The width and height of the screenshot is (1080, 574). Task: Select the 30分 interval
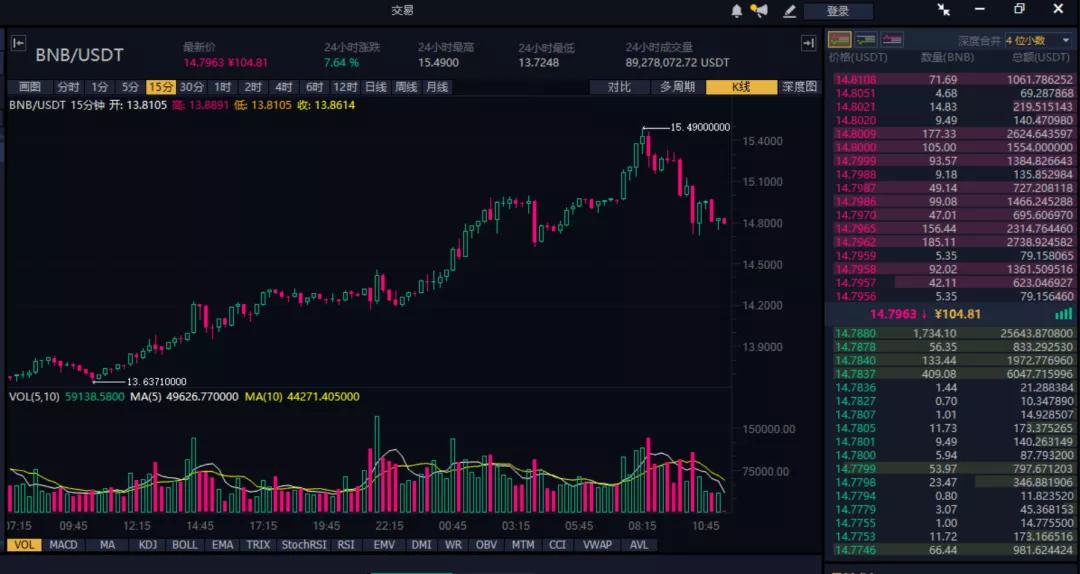click(x=192, y=87)
